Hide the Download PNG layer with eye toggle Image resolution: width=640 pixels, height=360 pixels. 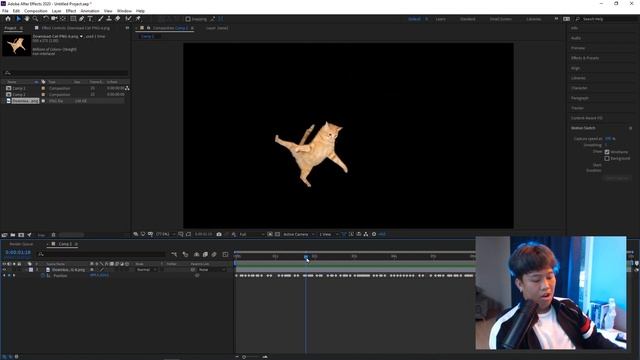click(x=4, y=270)
